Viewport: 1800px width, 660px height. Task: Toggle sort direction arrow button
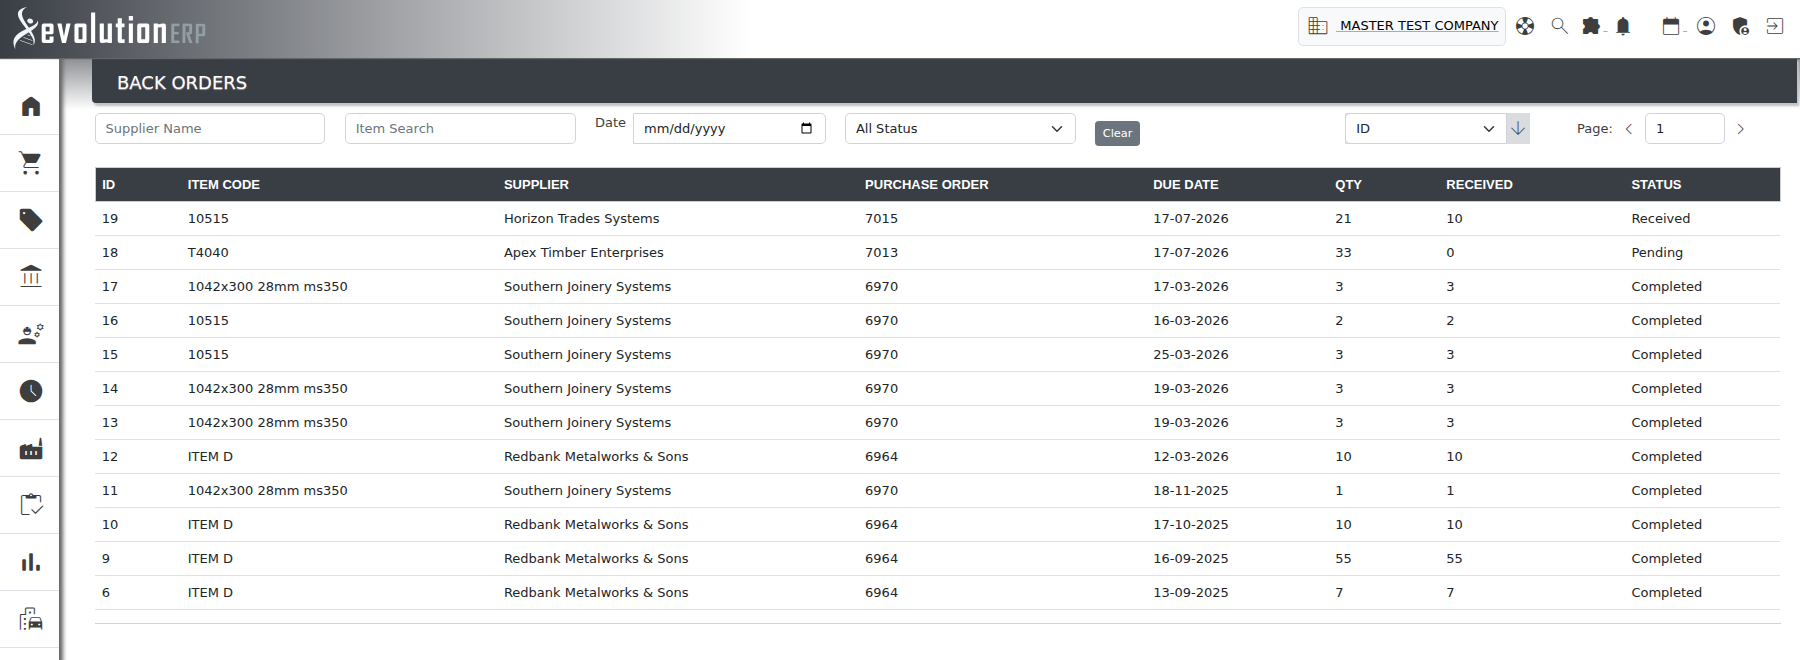point(1518,128)
